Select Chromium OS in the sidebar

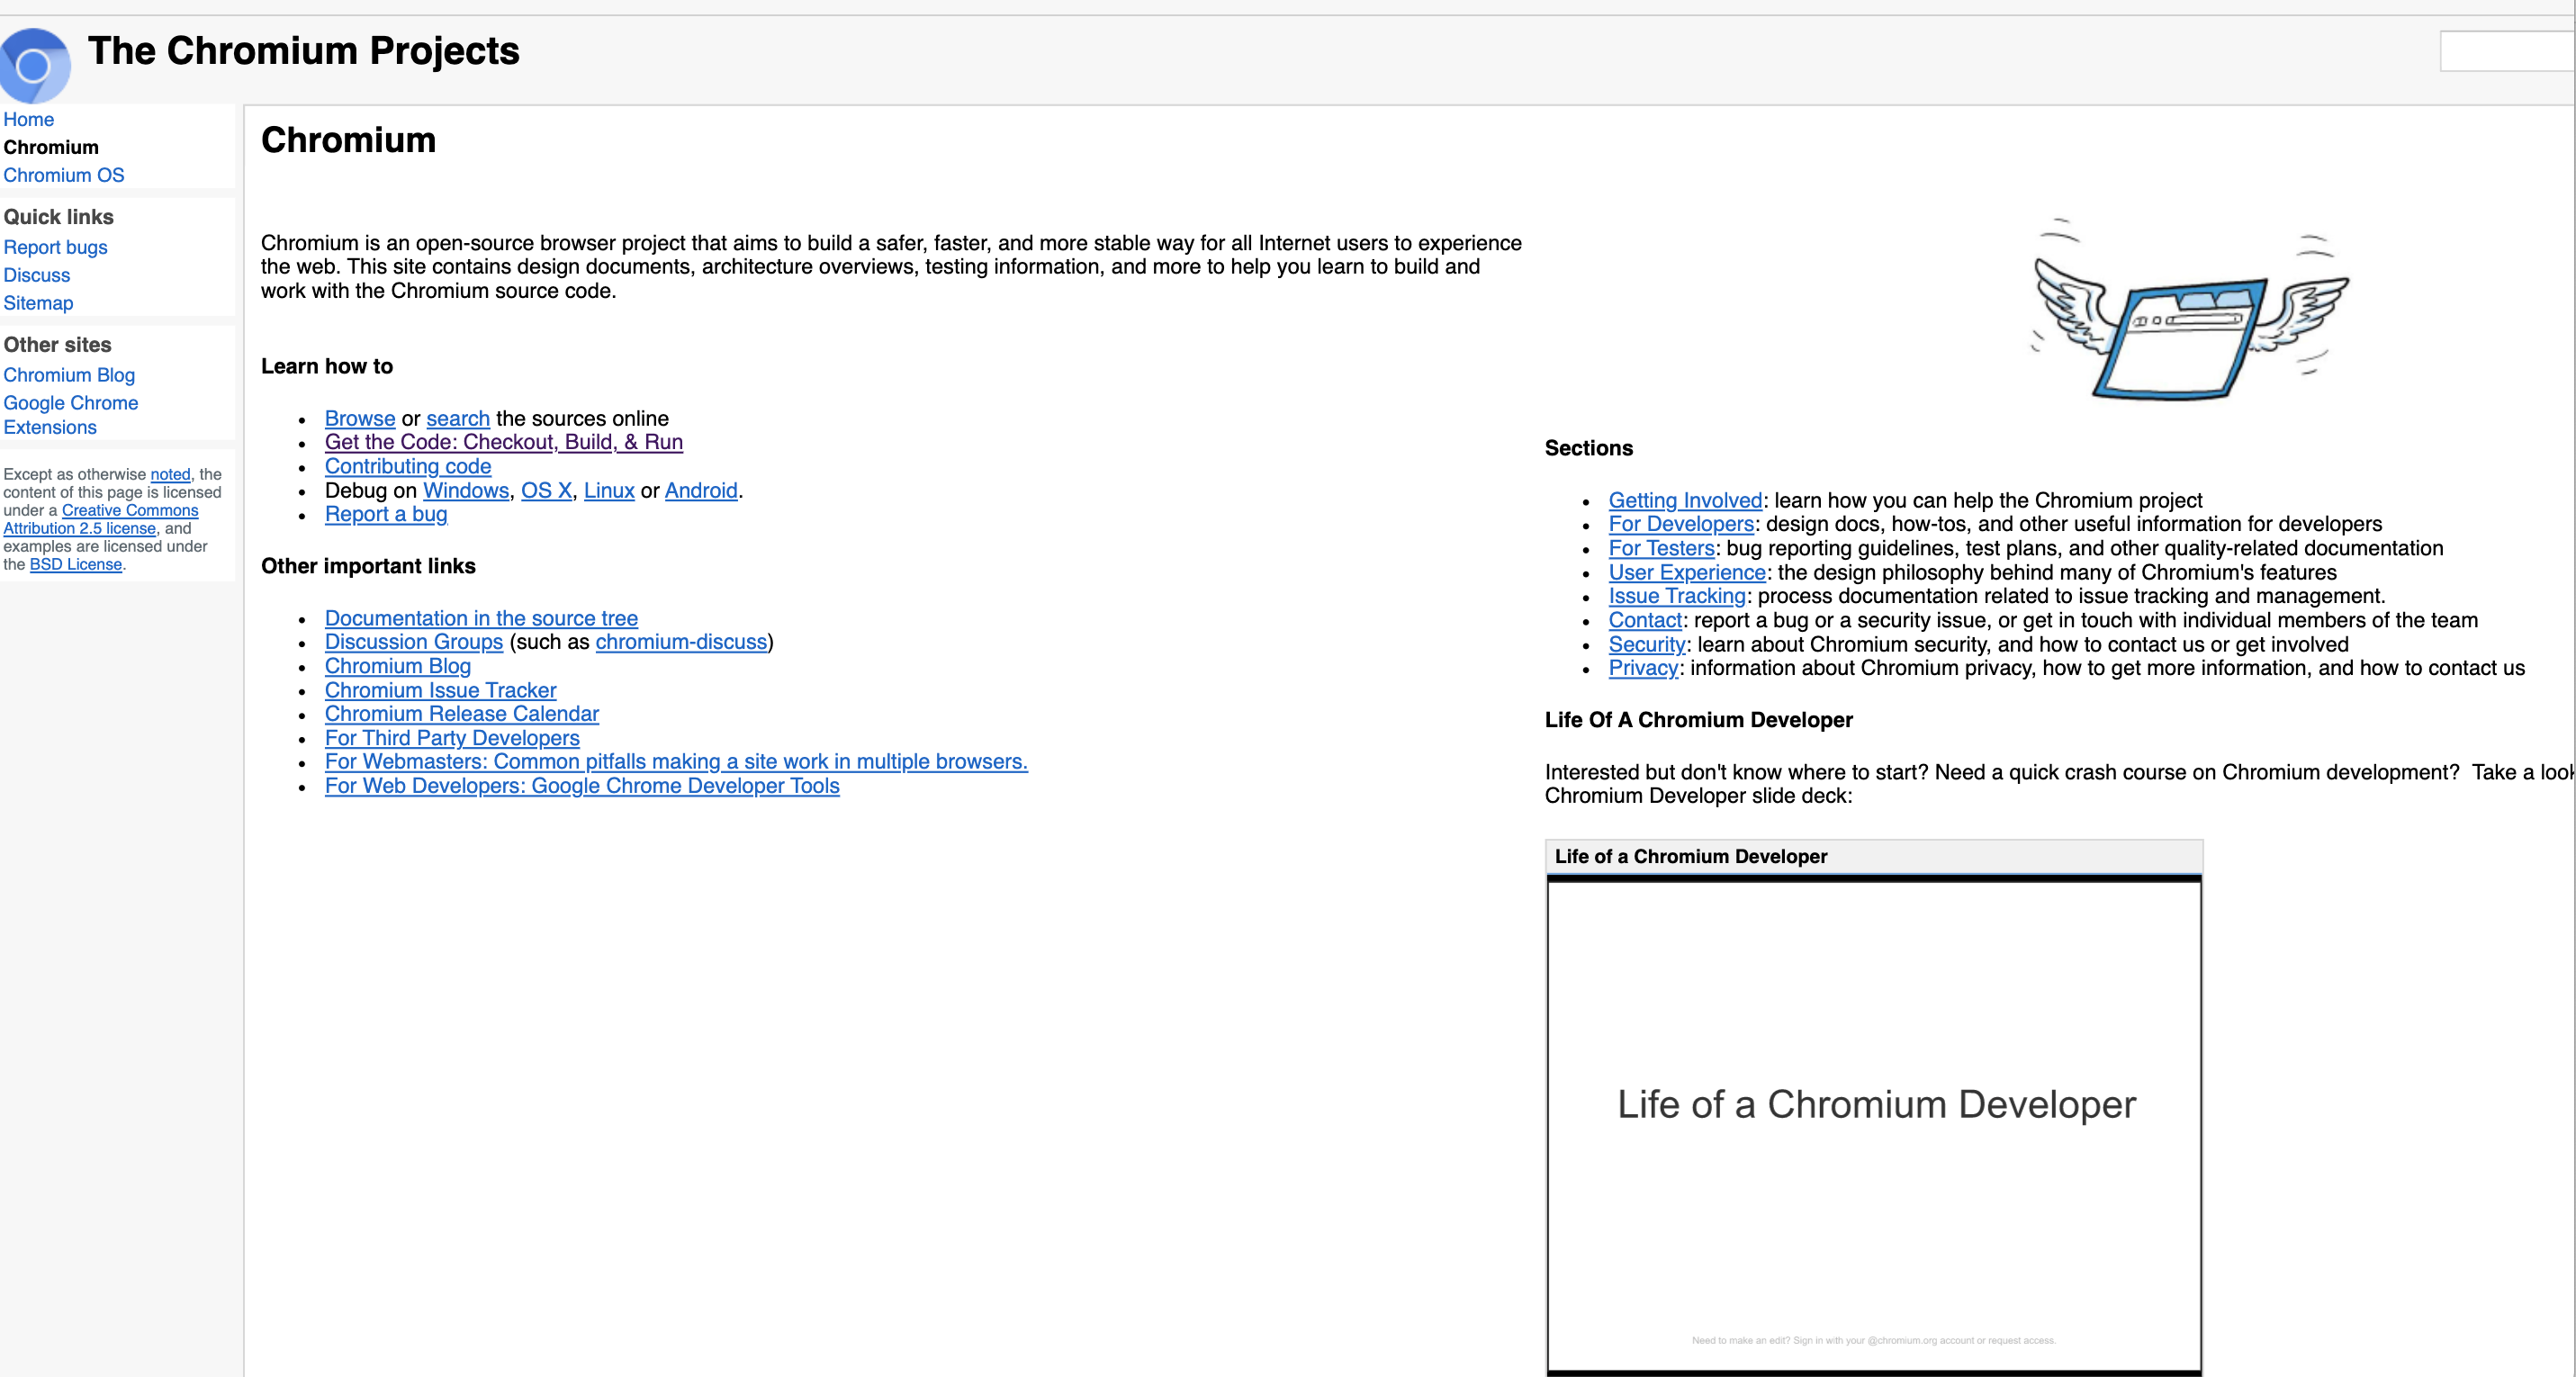pyautogui.click(x=63, y=175)
